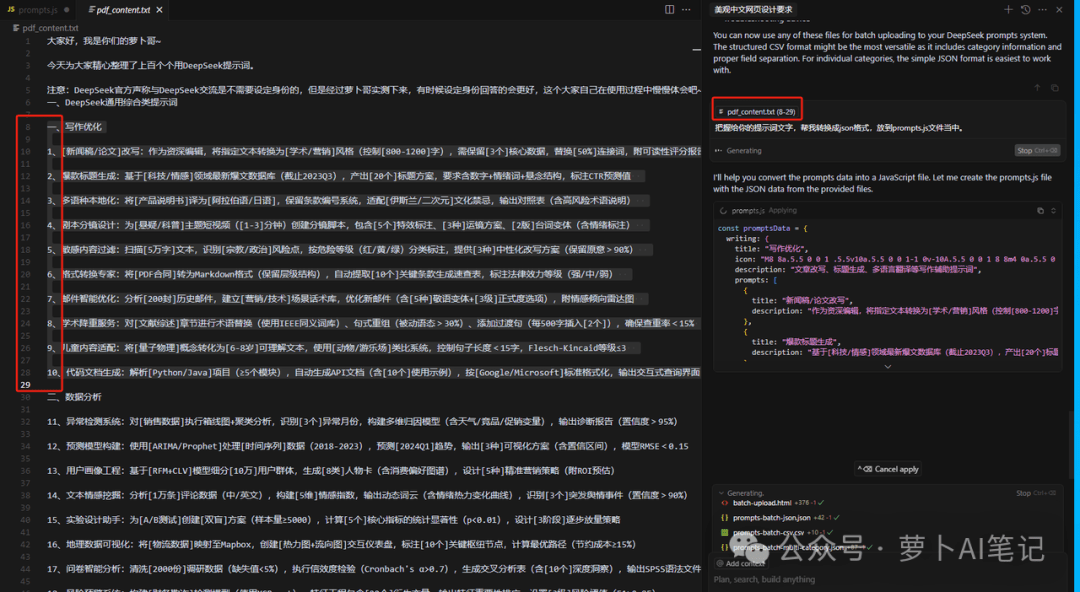Copy the assistant response message
The image size is (1080, 592).
coord(1055,88)
